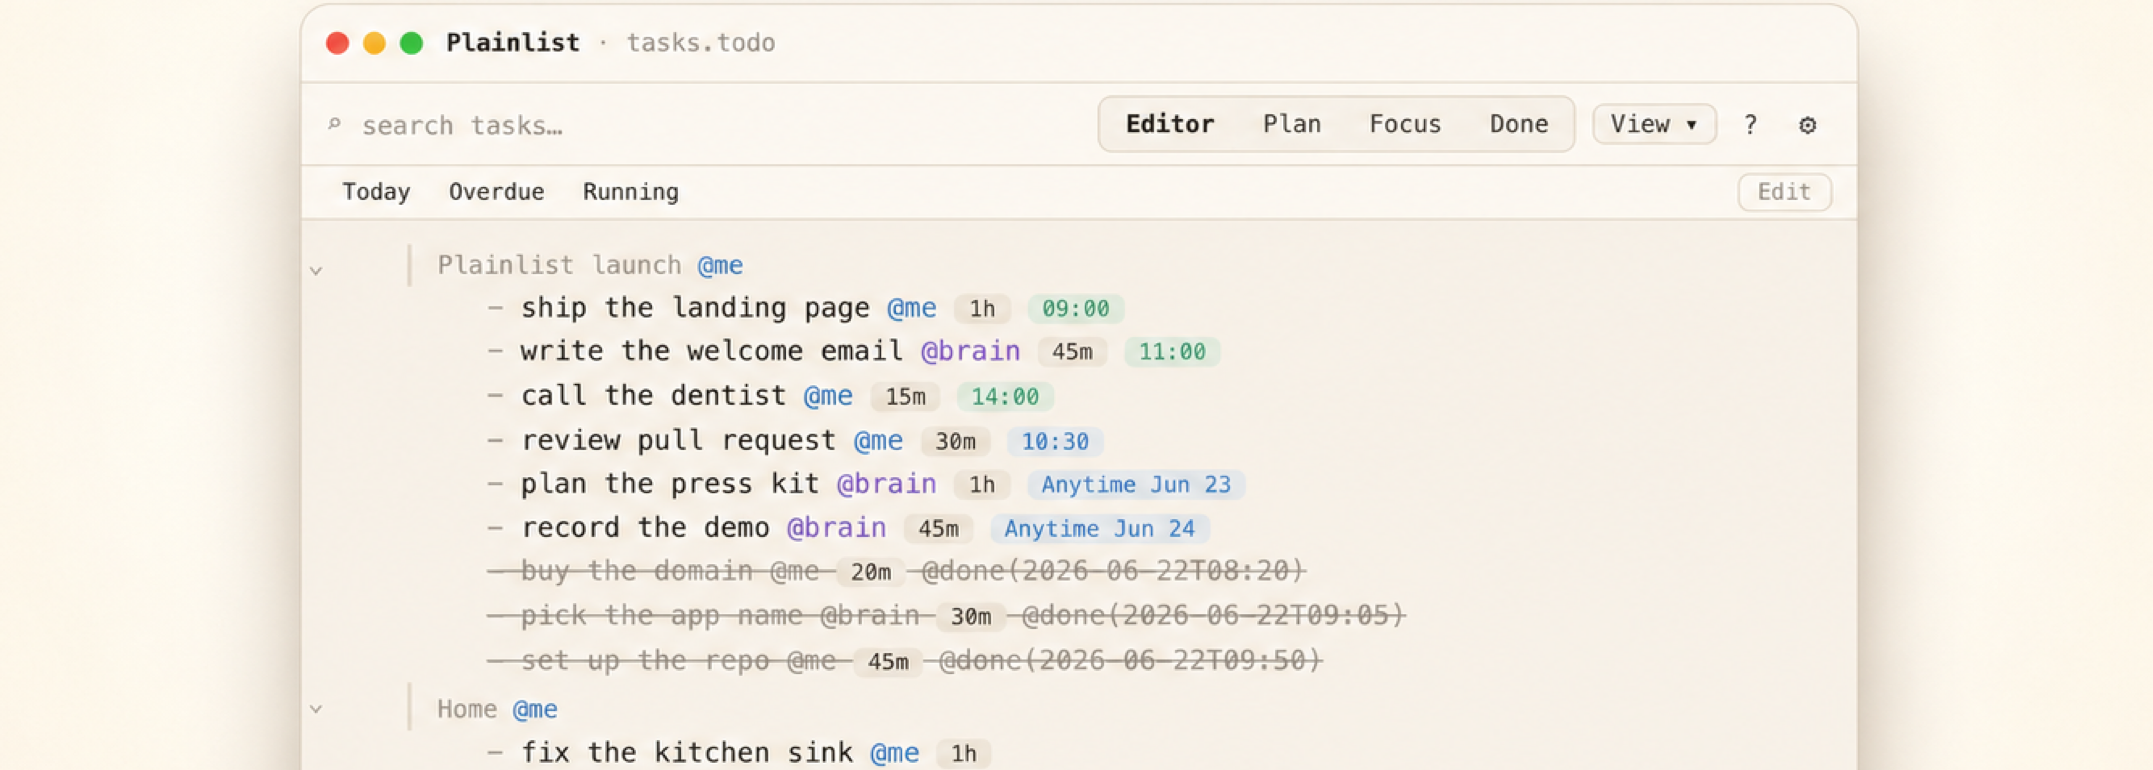Image resolution: width=2153 pixels, height=770 pixels.
Task: Click the 1h duration on landing page task
Action: click(982, 309)
